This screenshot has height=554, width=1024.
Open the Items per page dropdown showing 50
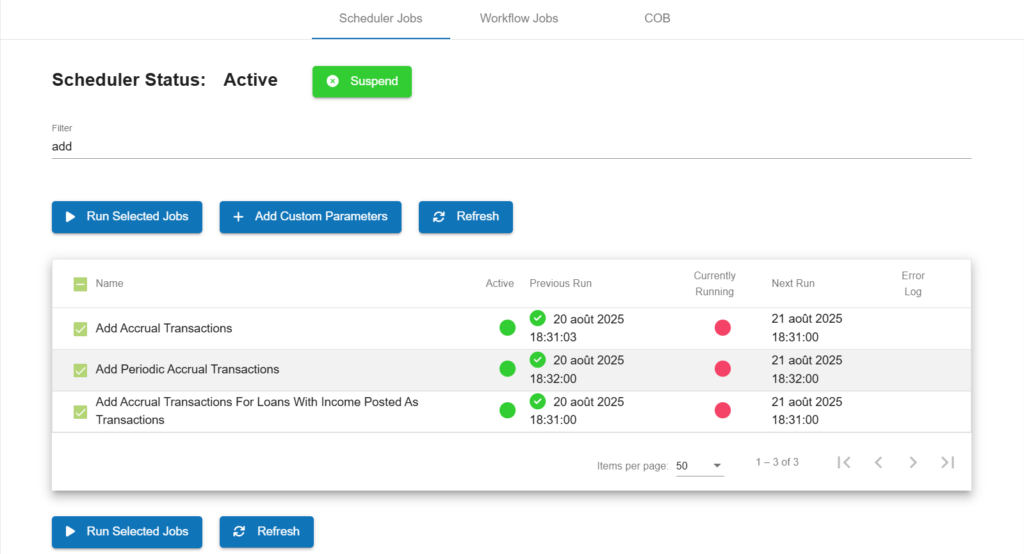pyautogui.click(x=699, y=466)
